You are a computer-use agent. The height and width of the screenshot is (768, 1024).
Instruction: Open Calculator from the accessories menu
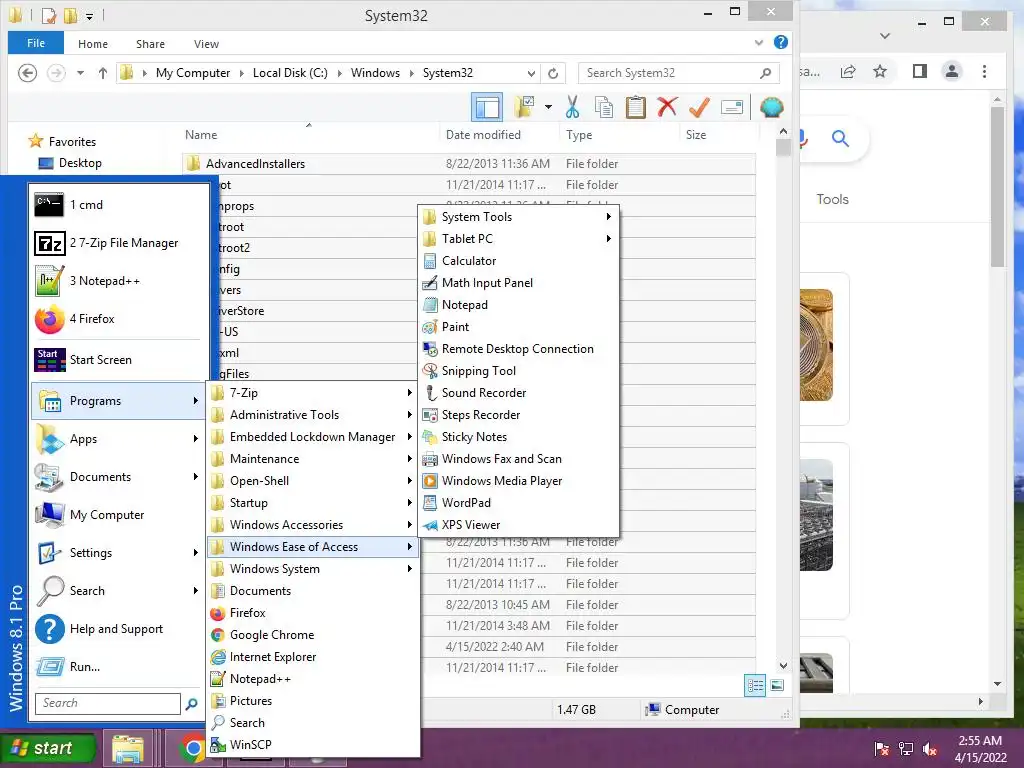click(x=519, y=261)
